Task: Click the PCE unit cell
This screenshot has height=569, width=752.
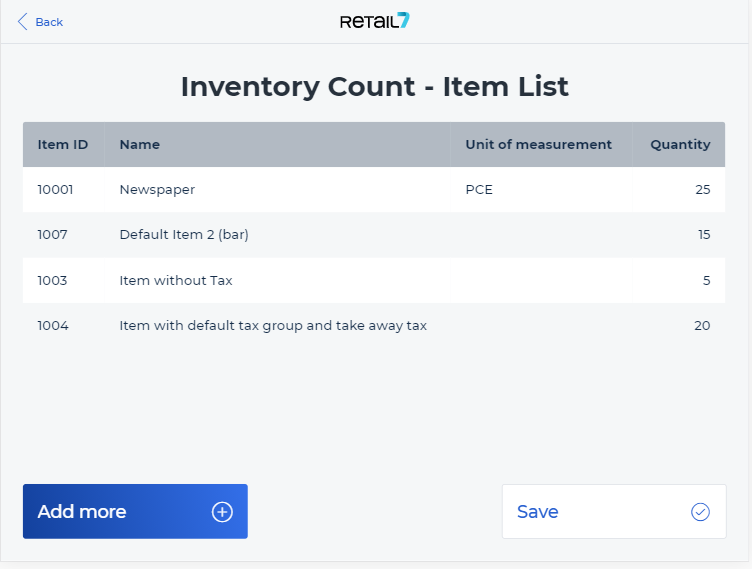Action: 479,190
